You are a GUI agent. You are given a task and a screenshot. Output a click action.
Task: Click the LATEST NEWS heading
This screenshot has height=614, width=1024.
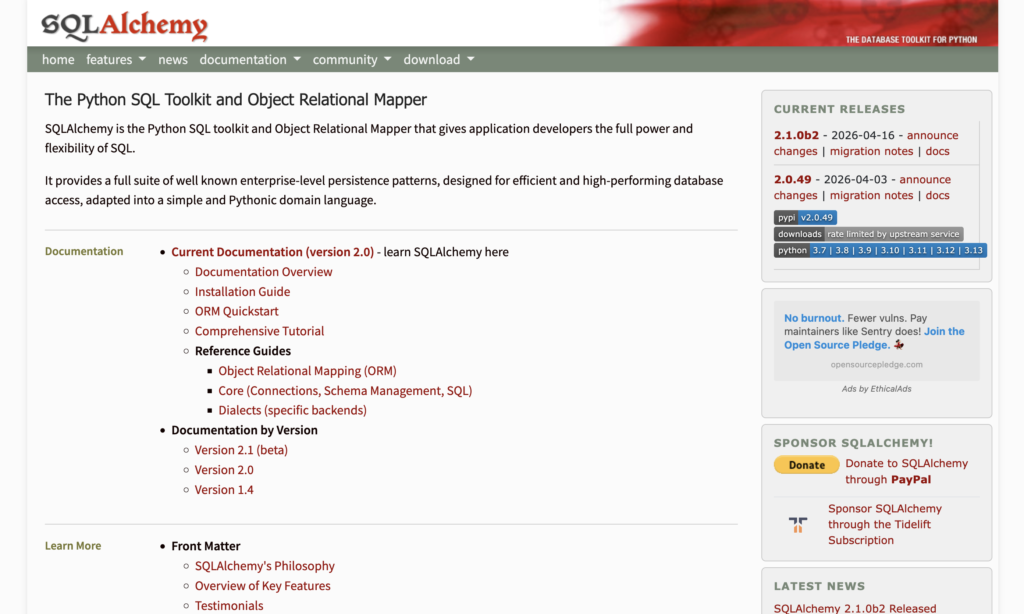tap(819, 586)
